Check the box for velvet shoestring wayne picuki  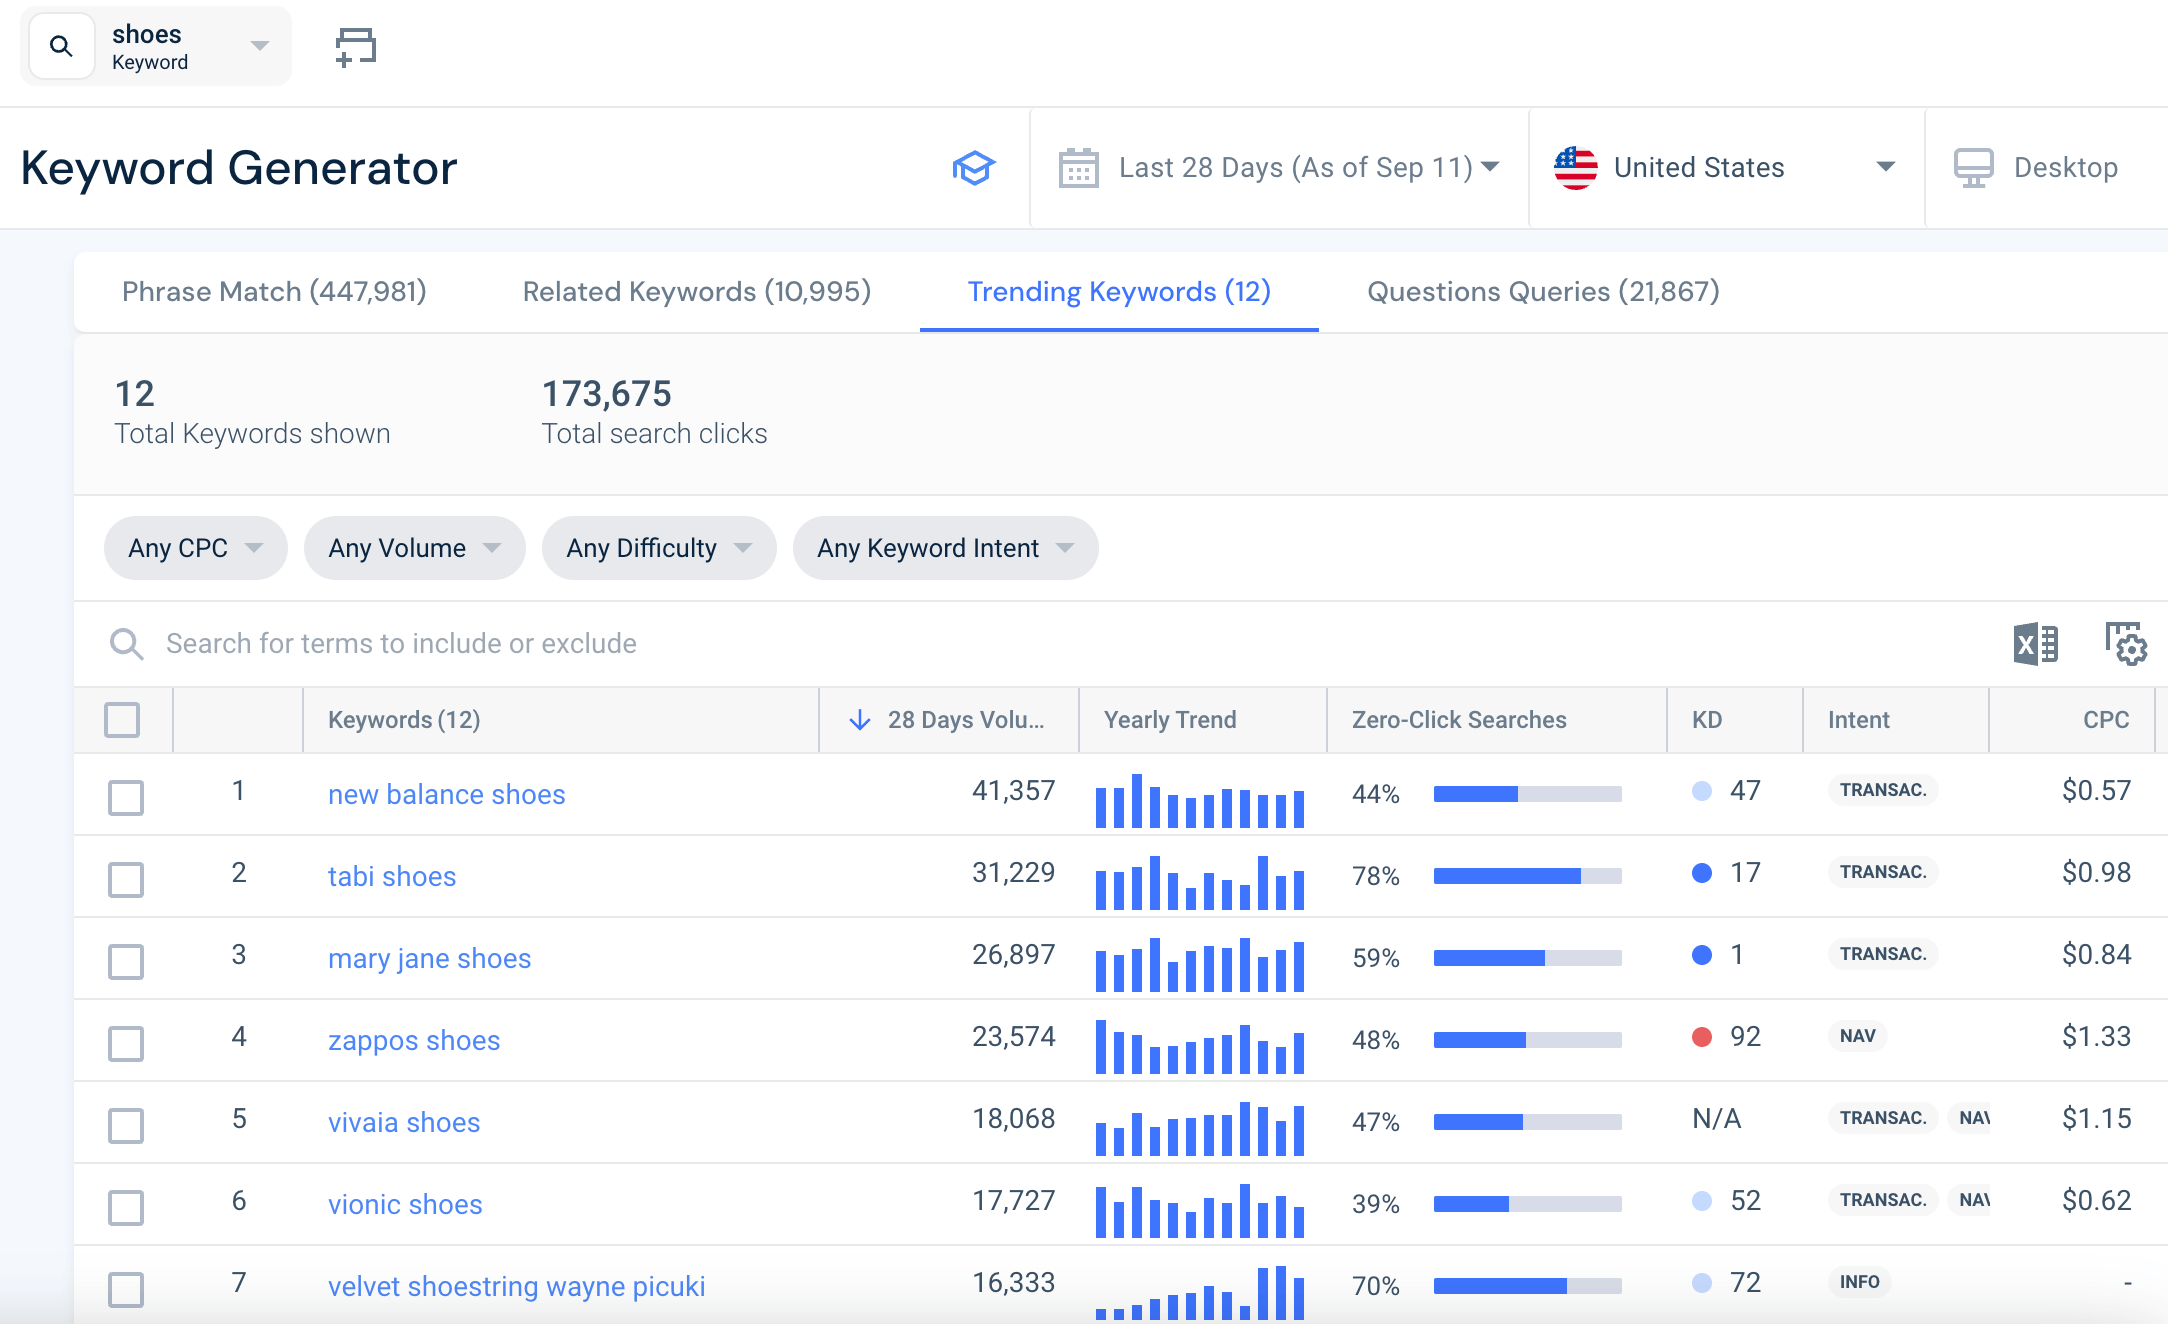pos(126,1290)
